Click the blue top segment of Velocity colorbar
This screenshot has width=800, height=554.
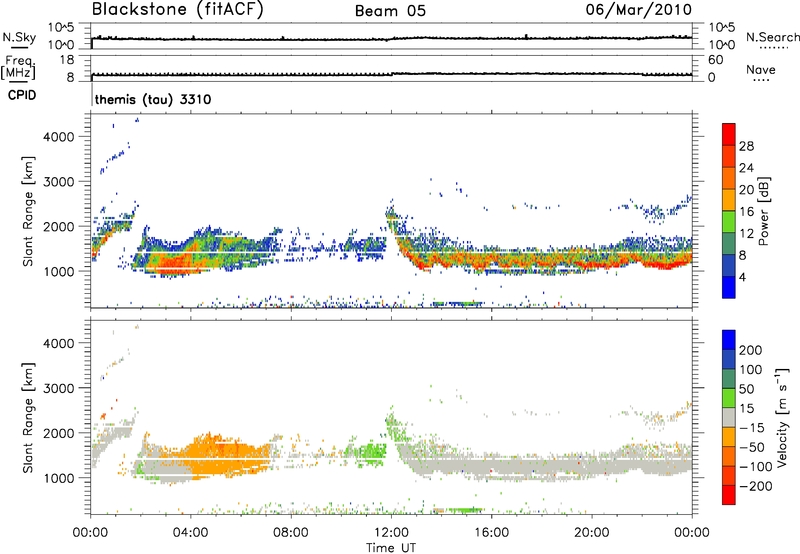click(729, 340)
